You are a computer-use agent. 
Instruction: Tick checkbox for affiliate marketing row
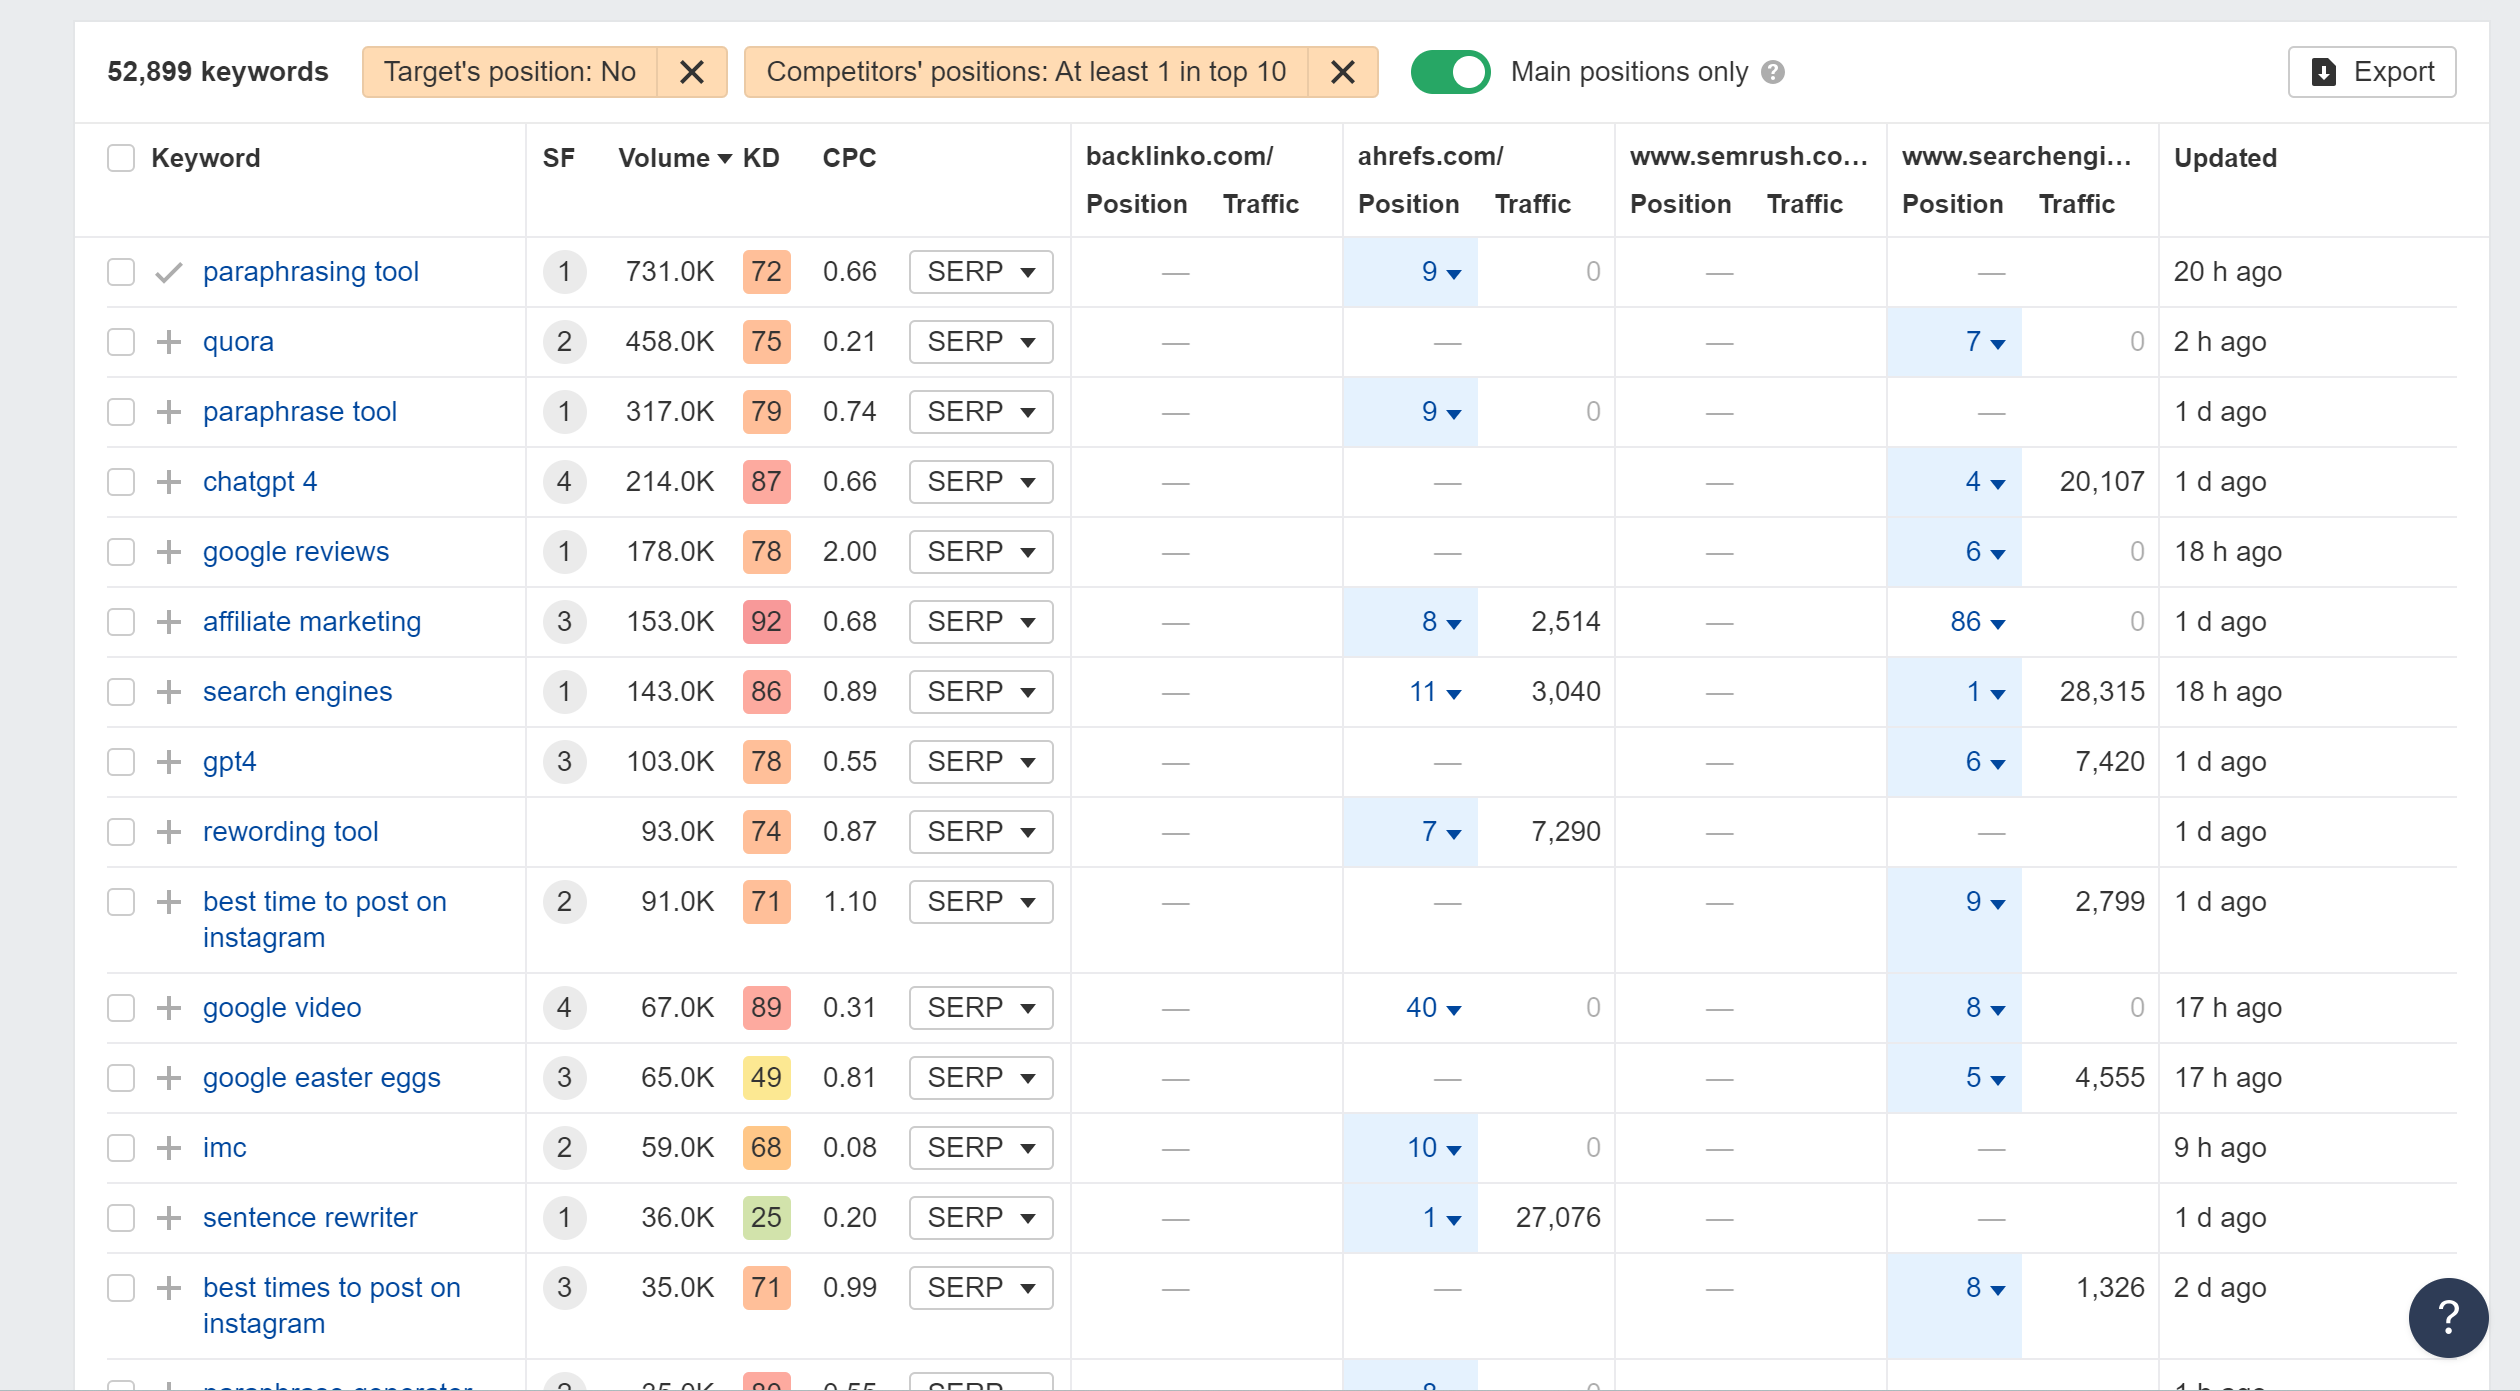[x=121, y=622]
